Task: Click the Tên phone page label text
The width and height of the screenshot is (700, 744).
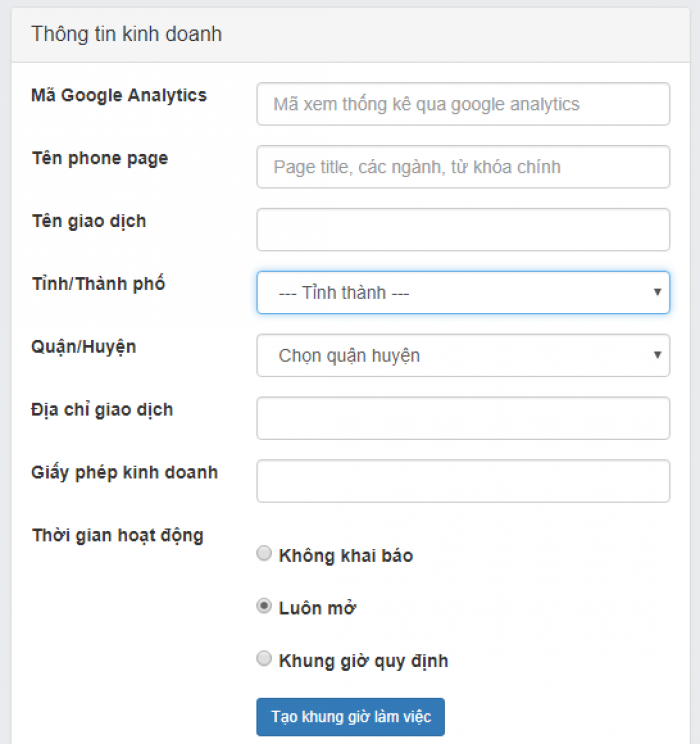Action: pyautogui.click(x=100, y=158)
